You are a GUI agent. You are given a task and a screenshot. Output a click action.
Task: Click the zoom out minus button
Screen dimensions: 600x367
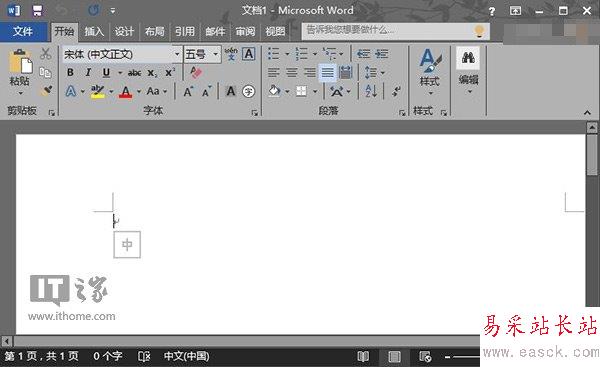pyautogui.click(x=447, y=357)
